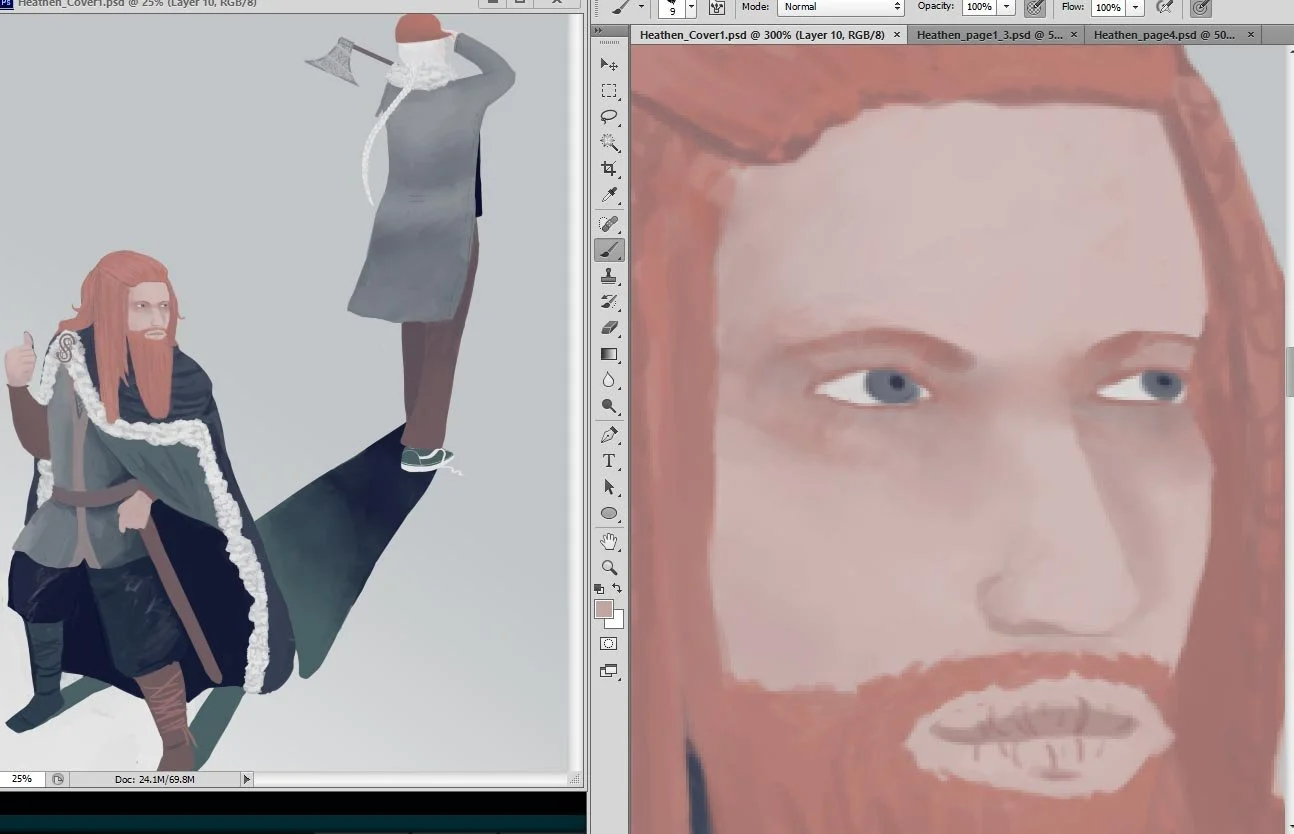Select the Brush tool in toolbox
1294x834 pixels.
tap(609, 250)
